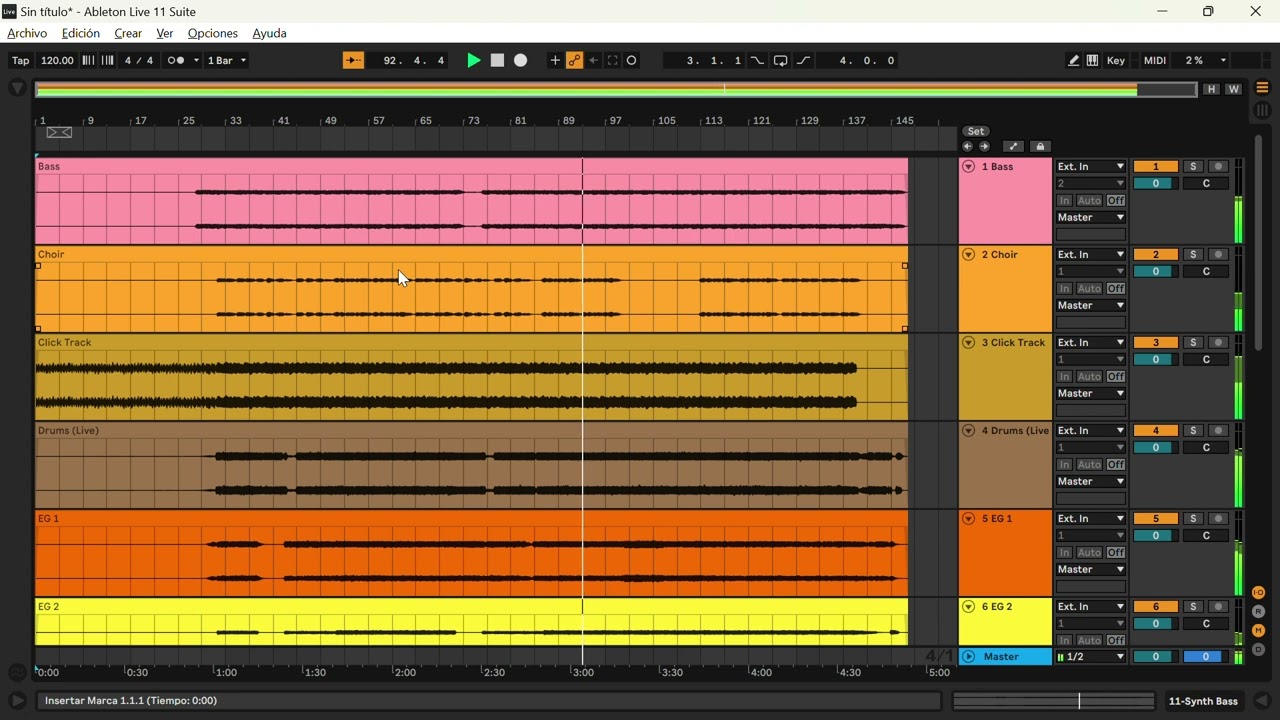Click the Arrangement Record button

[521, 61]
